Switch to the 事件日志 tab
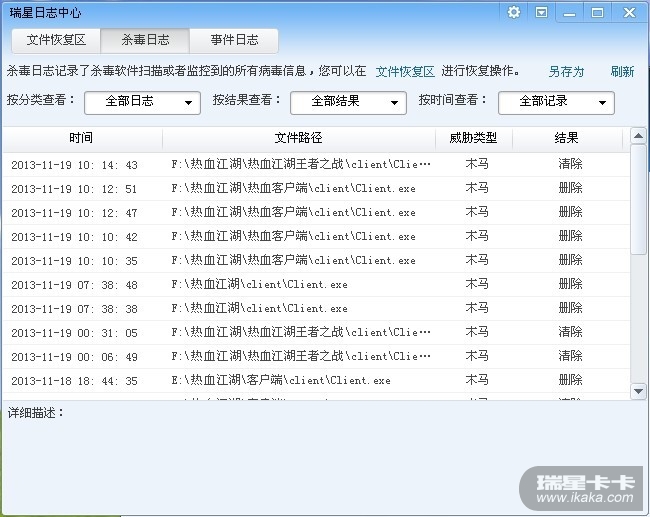 [x=234, y=40]
